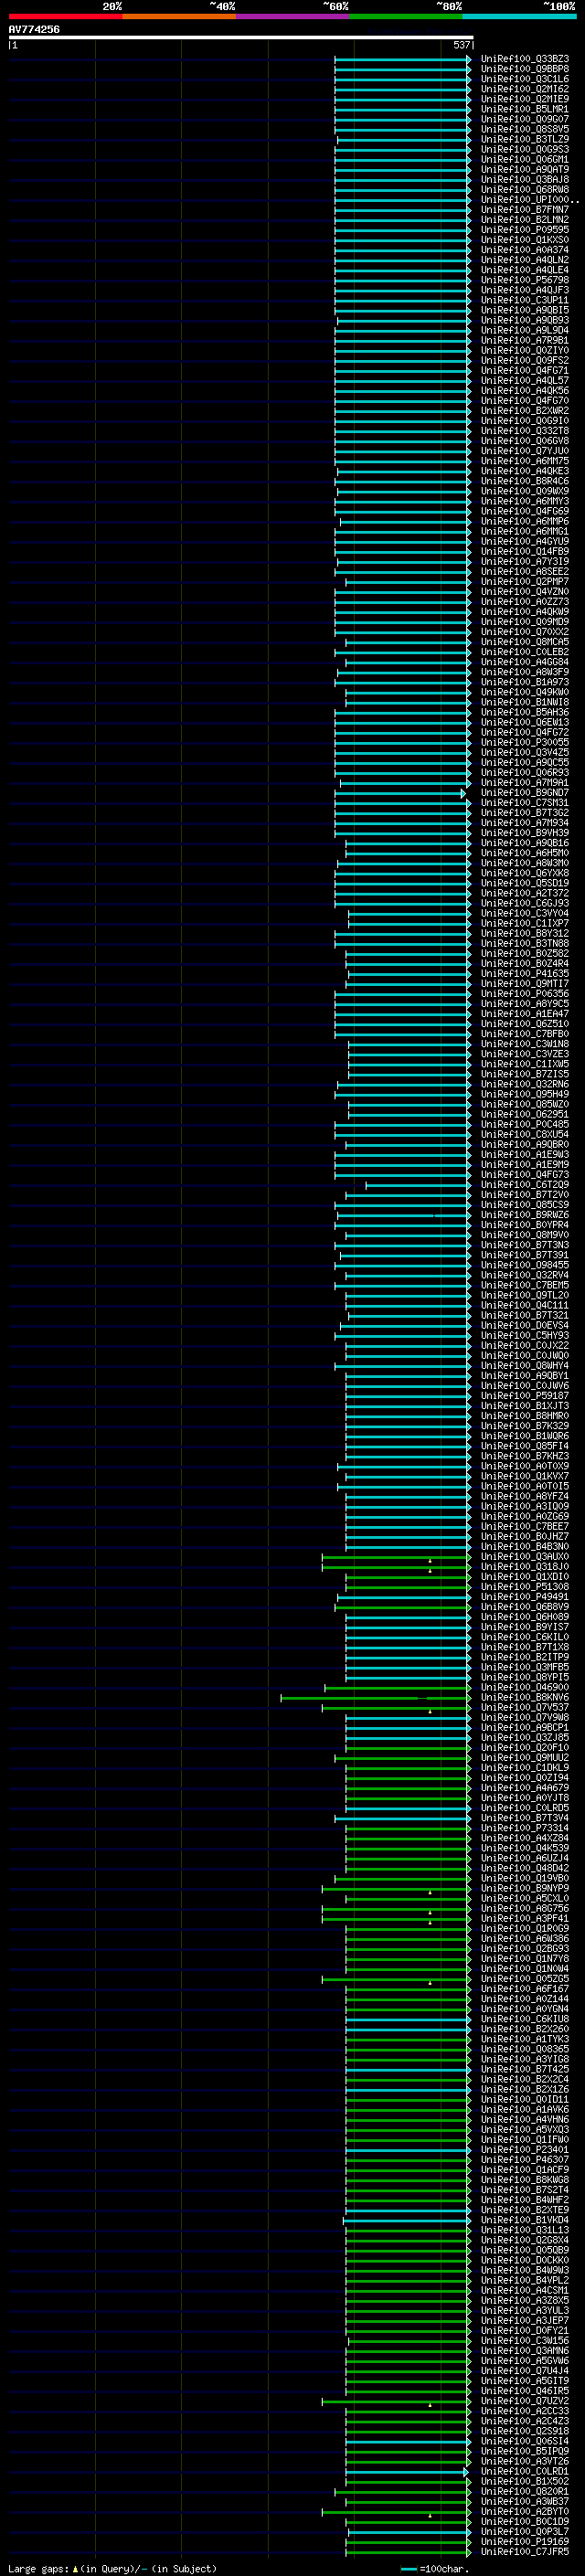Select hit label UniRef100_Q0G9S3
The image size is (585, 2576).
point(525,150)
